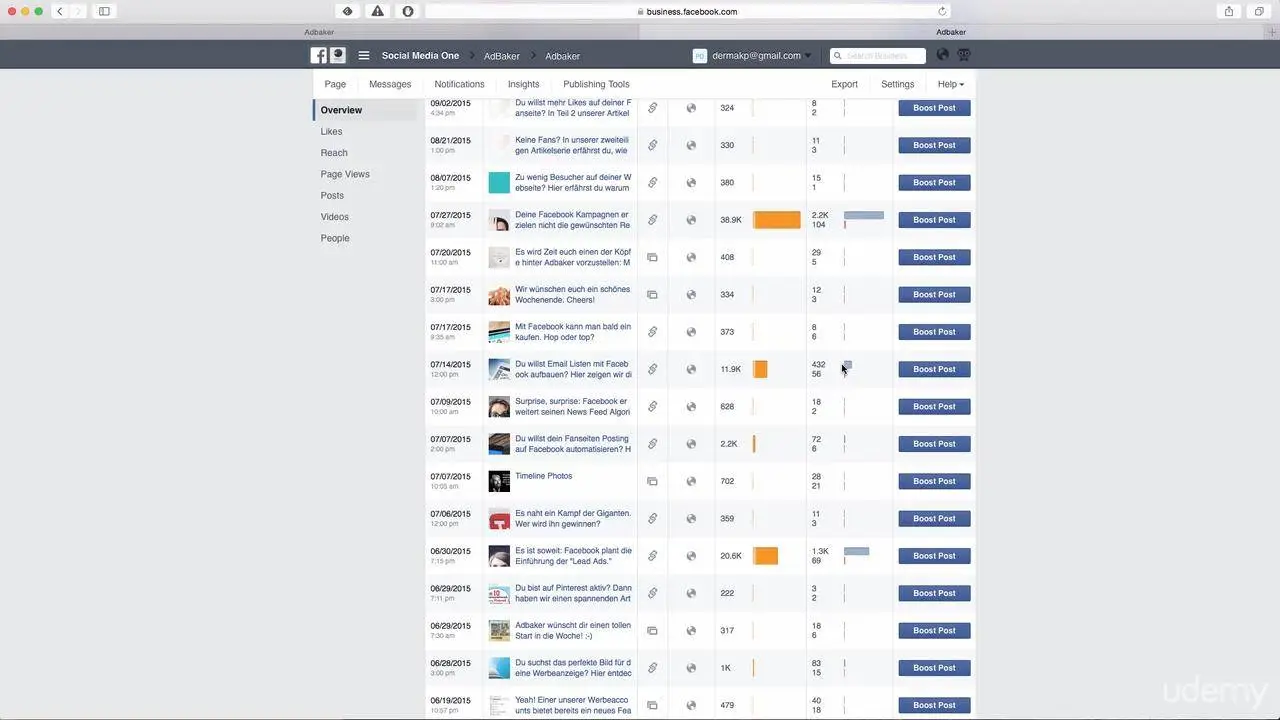The height and width of the screenshot is (720, 1280).
Task: Open the Messages tab
Action: tap(389, 84)
